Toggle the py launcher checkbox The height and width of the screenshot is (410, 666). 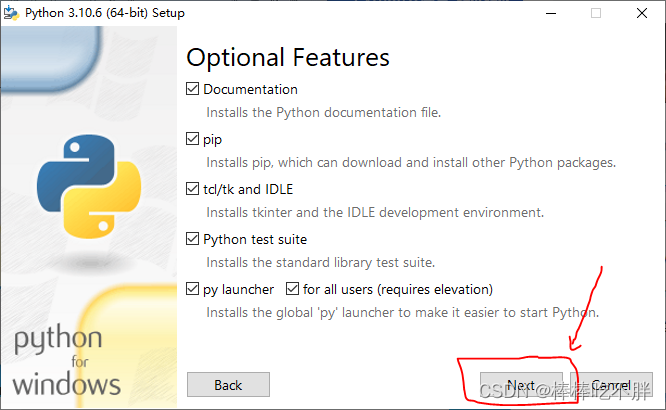[x=192, y=289]
